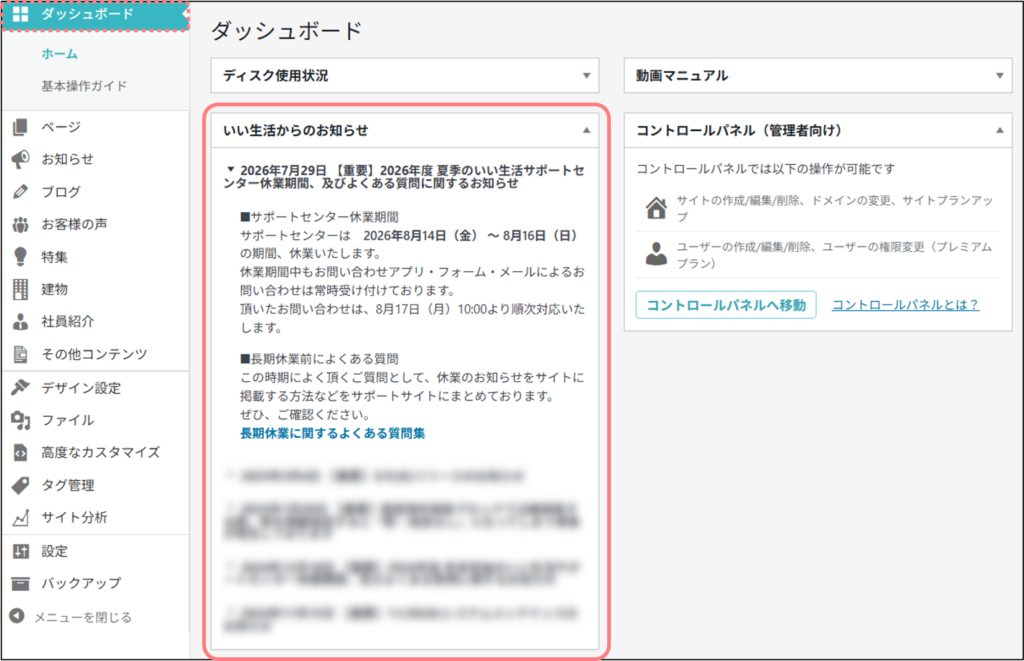Viewport: 1024px width, 661px height.
Task: Open the サイト分析 menu label
Action: pyautogui.click(x=74, y=517)
